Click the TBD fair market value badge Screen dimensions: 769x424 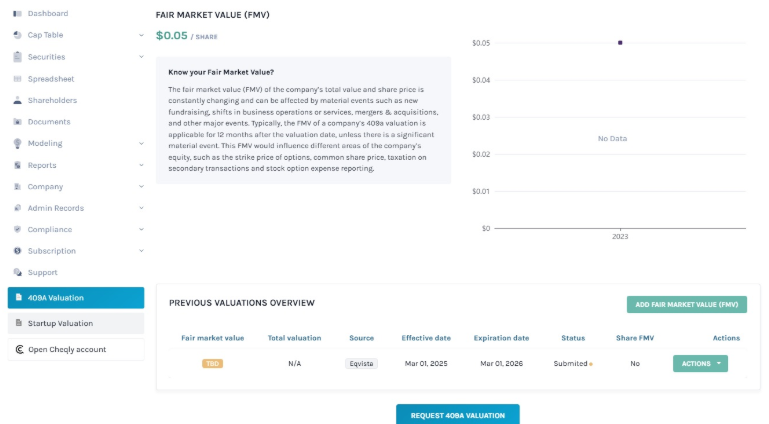212,364
